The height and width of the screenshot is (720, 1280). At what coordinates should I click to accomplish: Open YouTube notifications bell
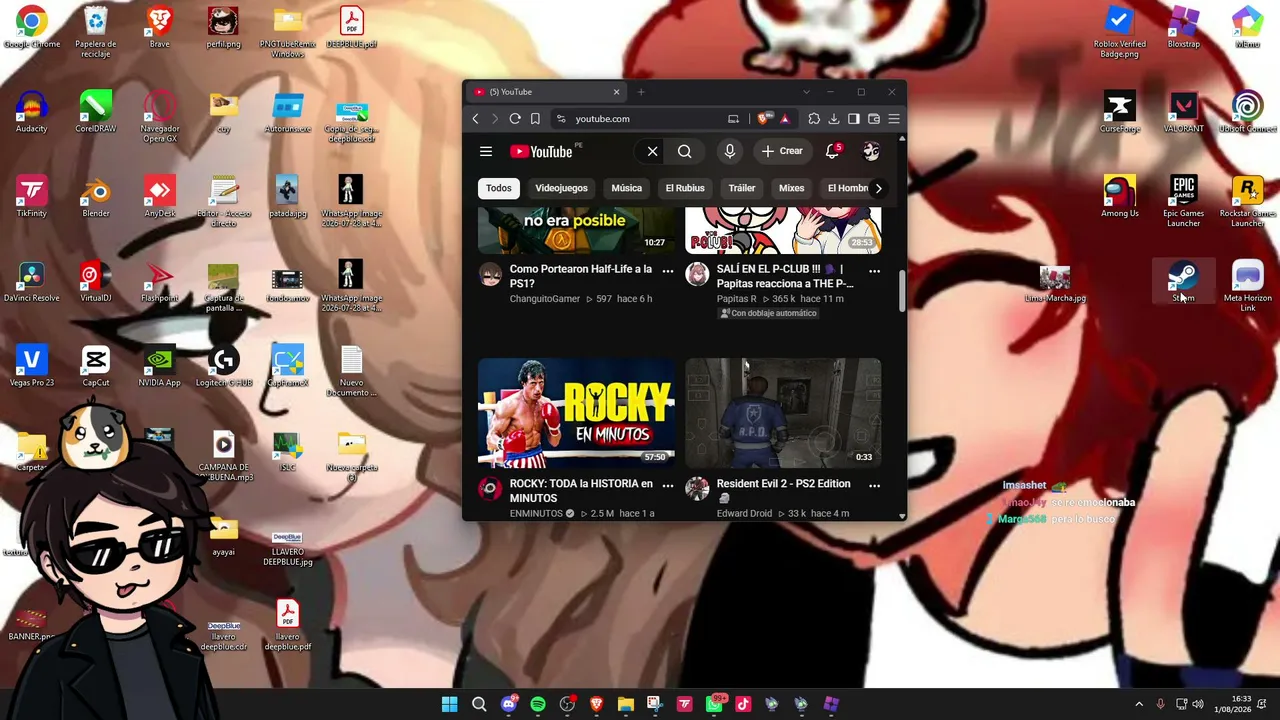coord(832,151)
